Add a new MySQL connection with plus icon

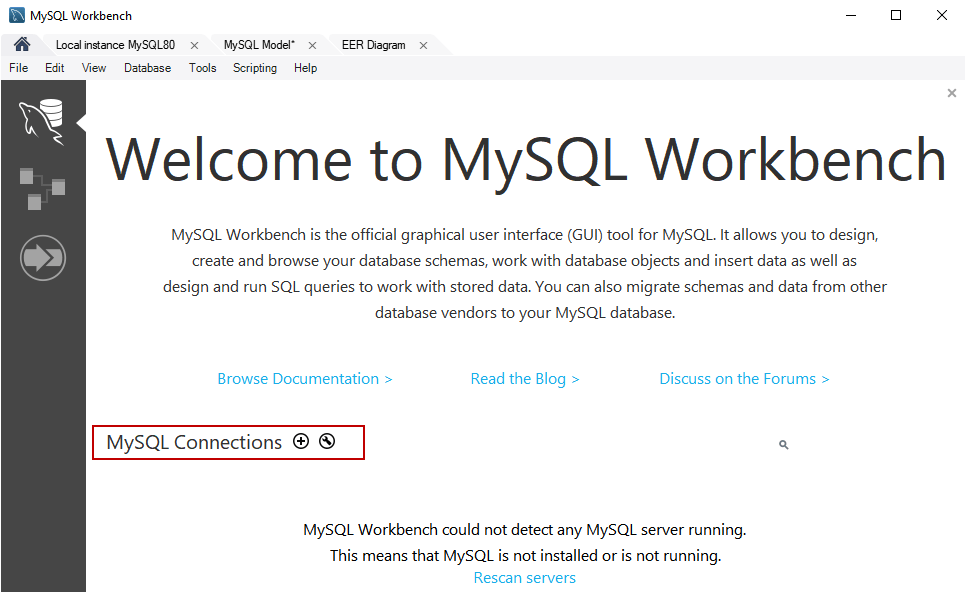point(301,441)
